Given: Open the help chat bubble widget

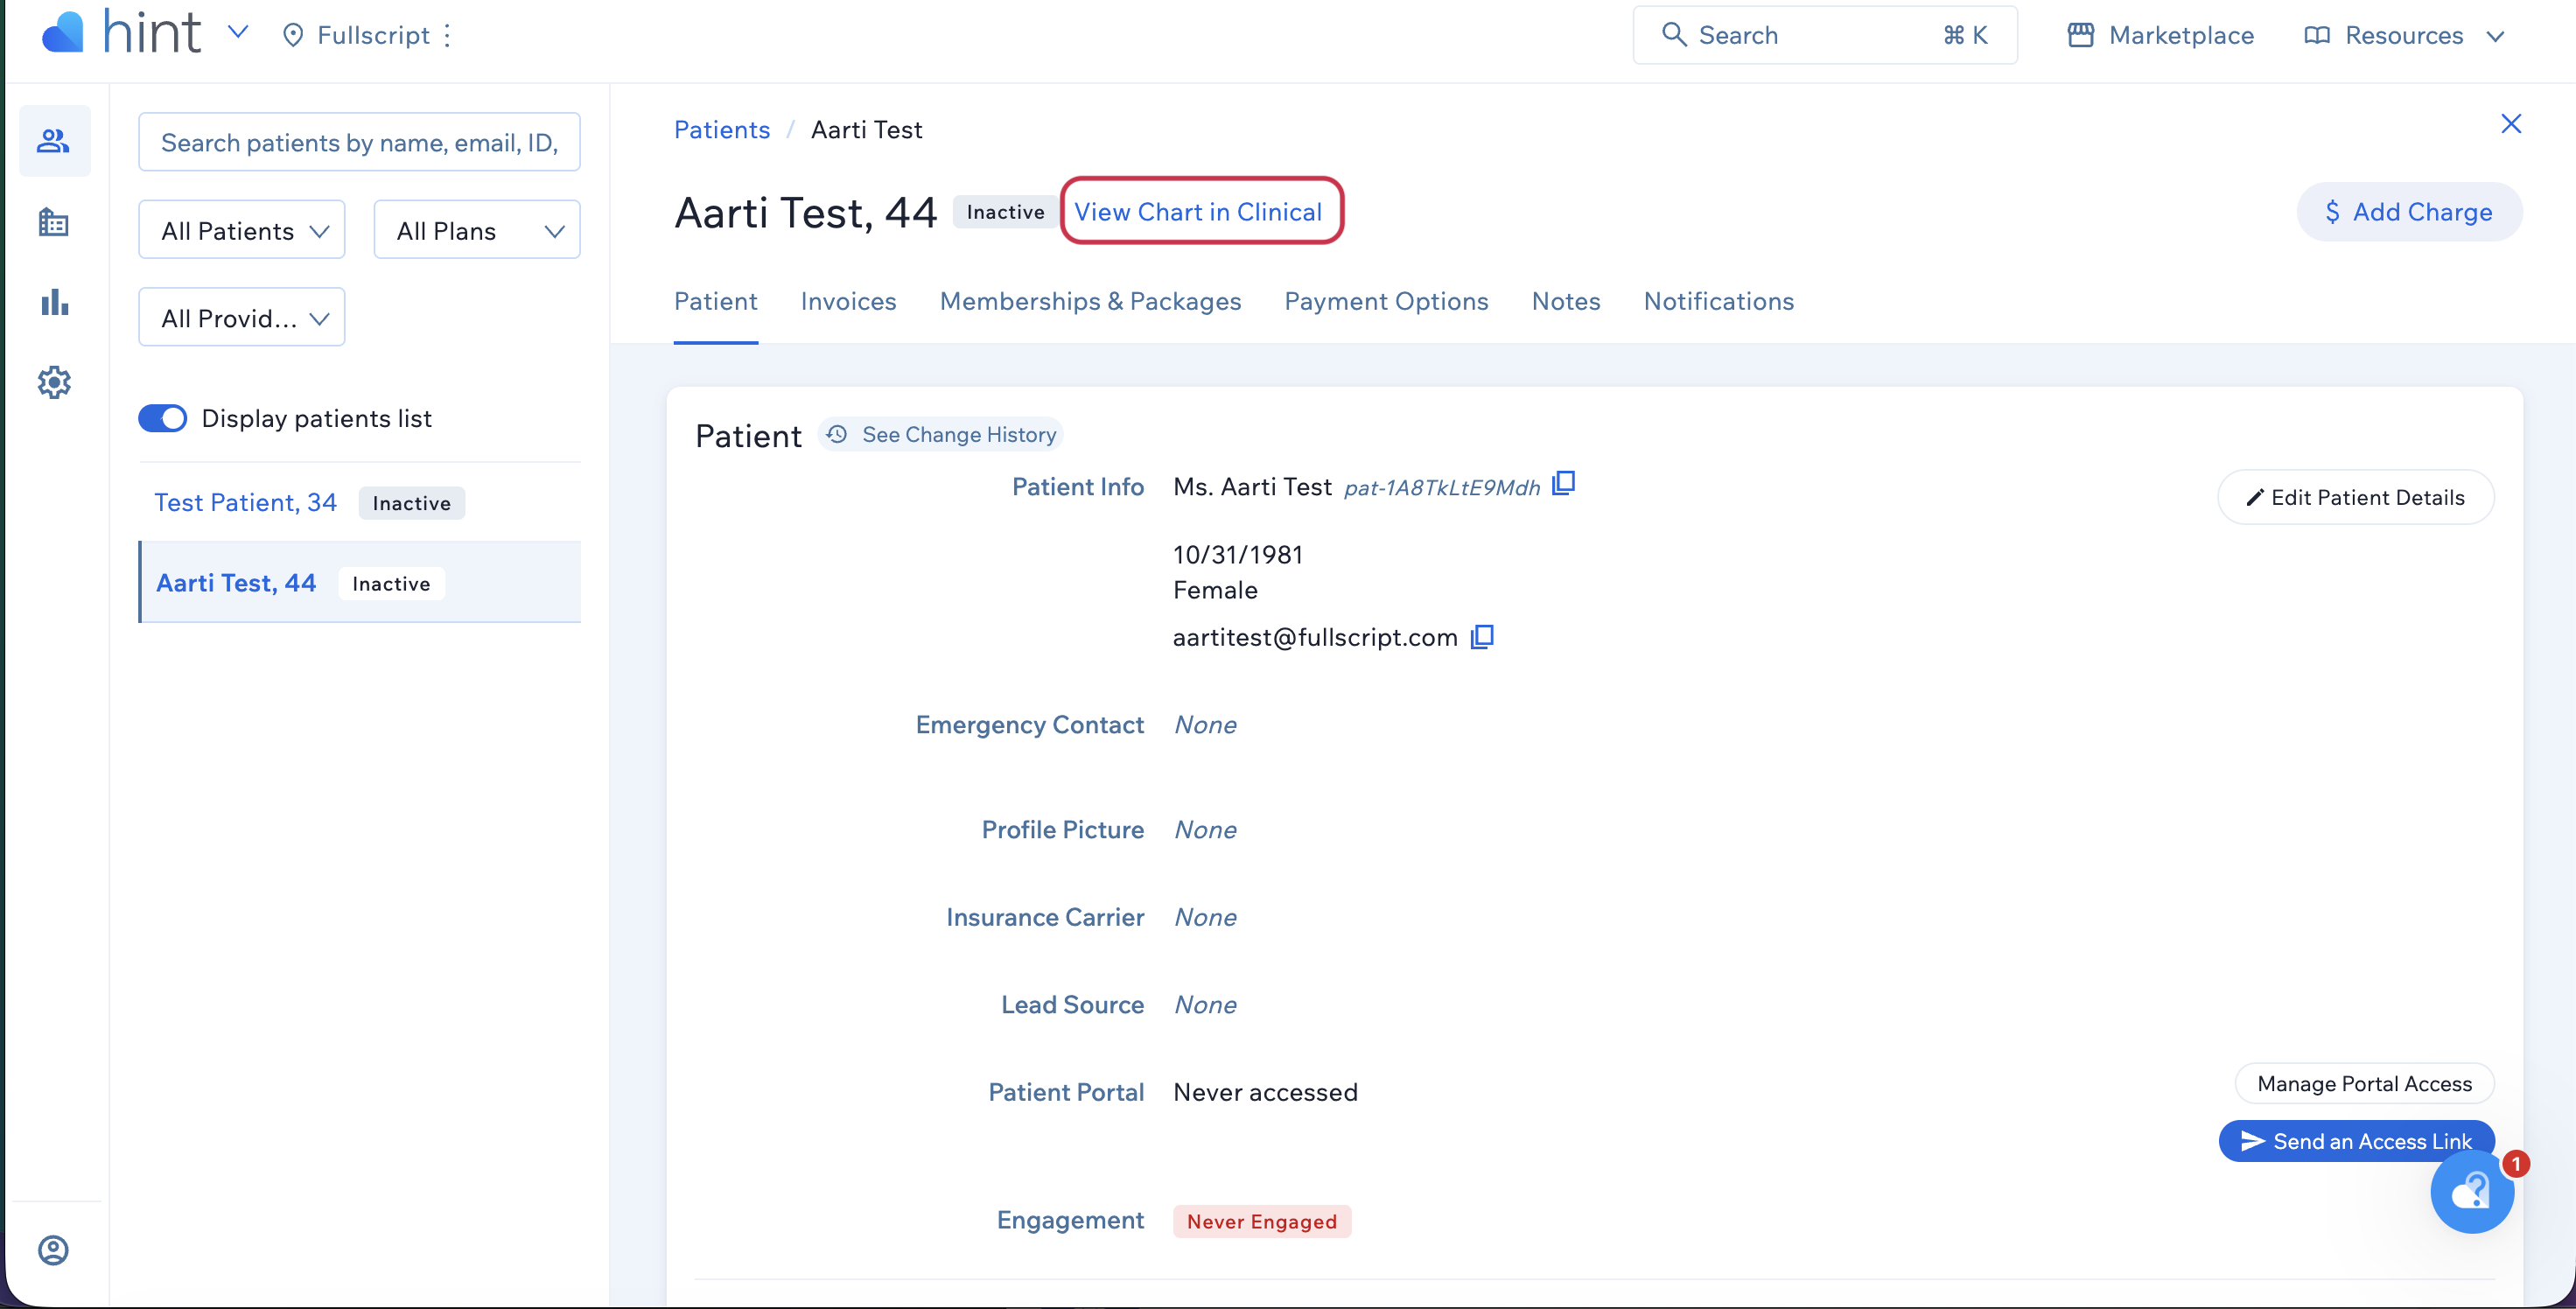Looking at the screenshot, I should [x=2471, y=1192].
